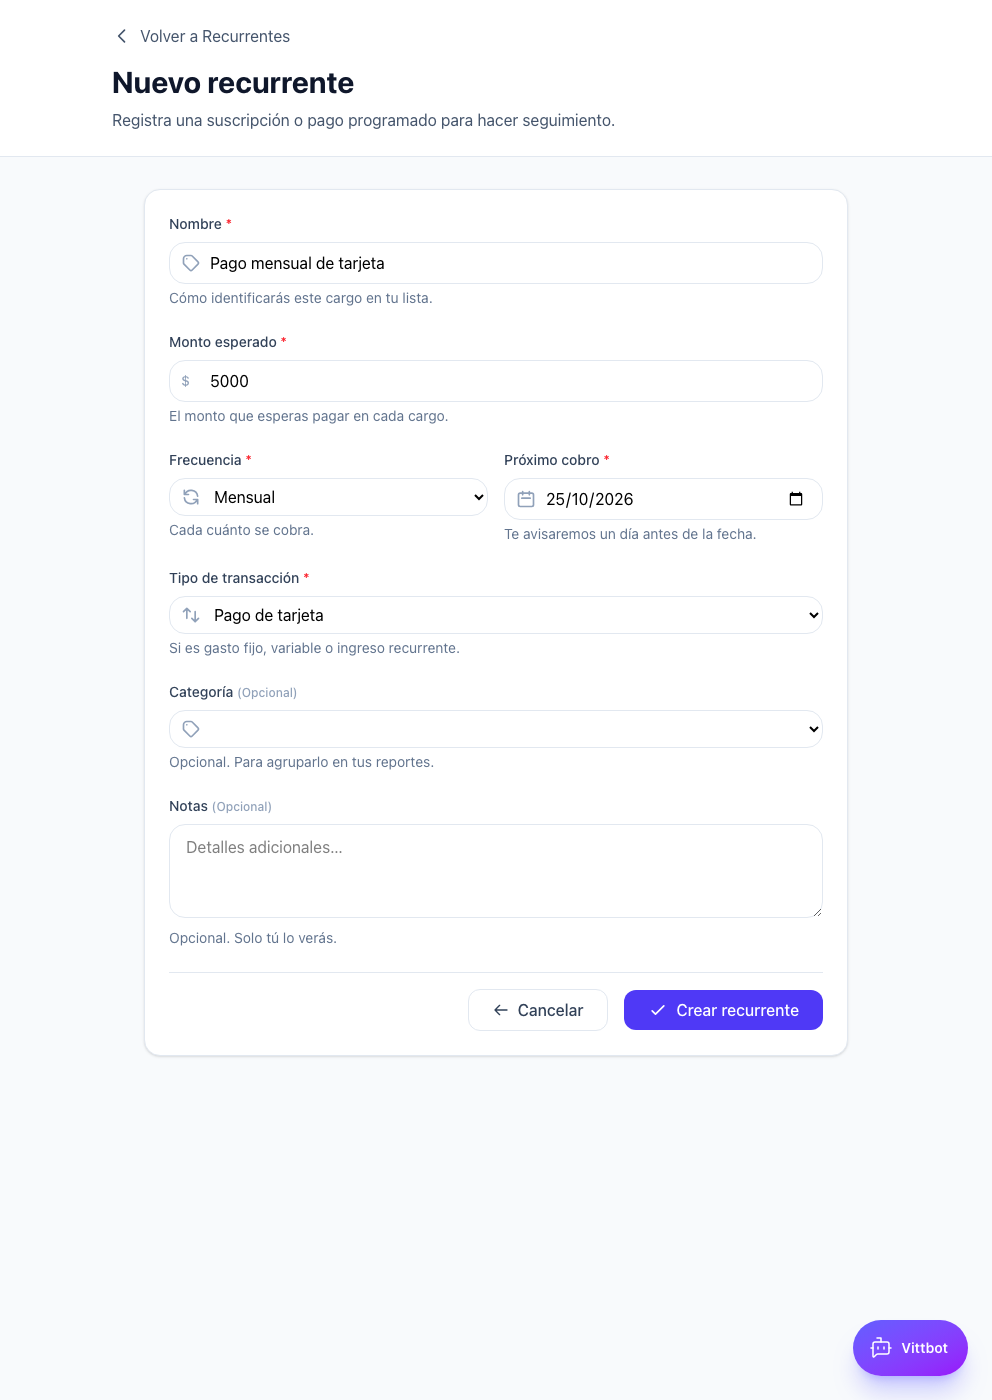Submit with the Crear recurrente button
Viewport: 992px width, 1400px height.
[723, 1010]
